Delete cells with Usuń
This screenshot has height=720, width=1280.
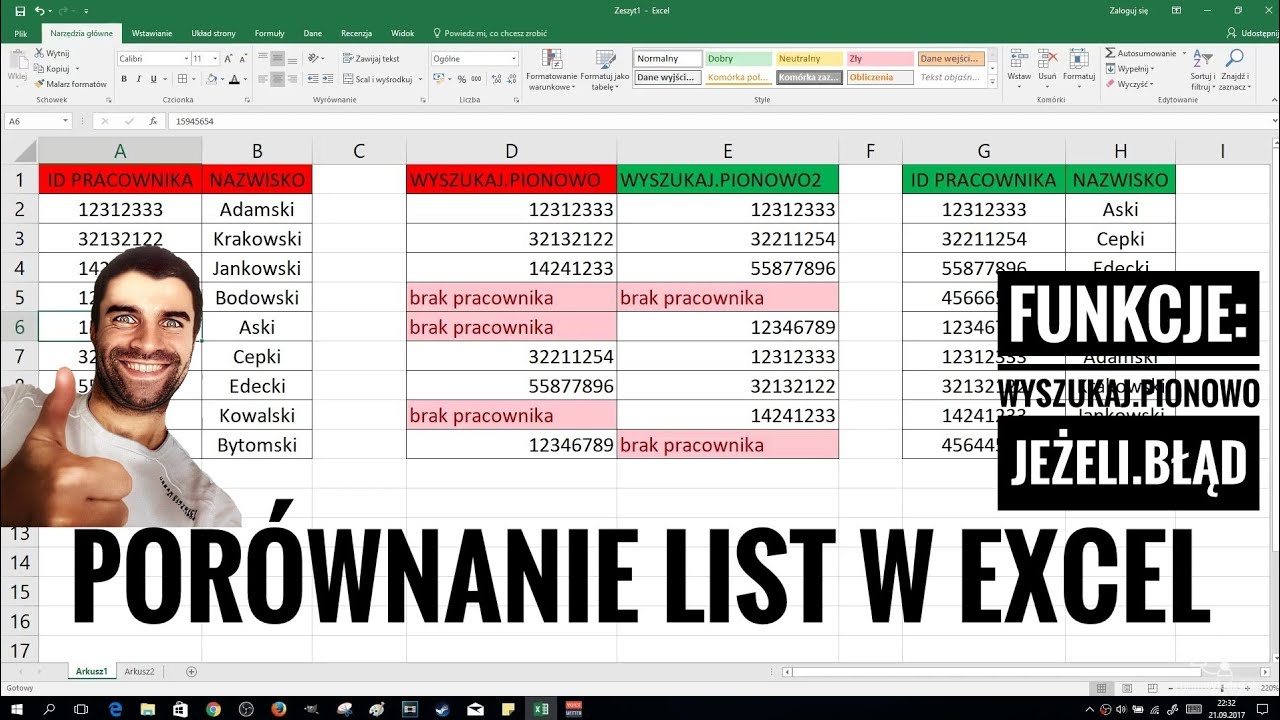click(x=1047, y=66)
